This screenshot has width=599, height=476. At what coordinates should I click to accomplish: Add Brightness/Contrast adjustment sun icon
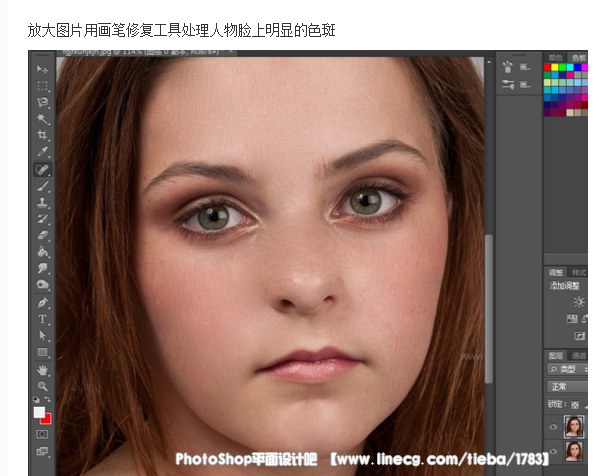(579, 302)
